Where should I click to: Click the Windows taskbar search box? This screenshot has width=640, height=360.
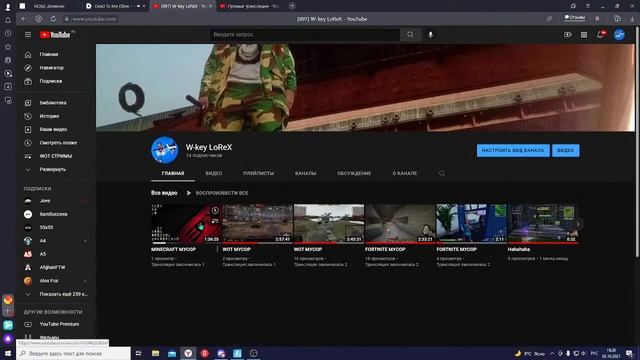tap(73, 353)
